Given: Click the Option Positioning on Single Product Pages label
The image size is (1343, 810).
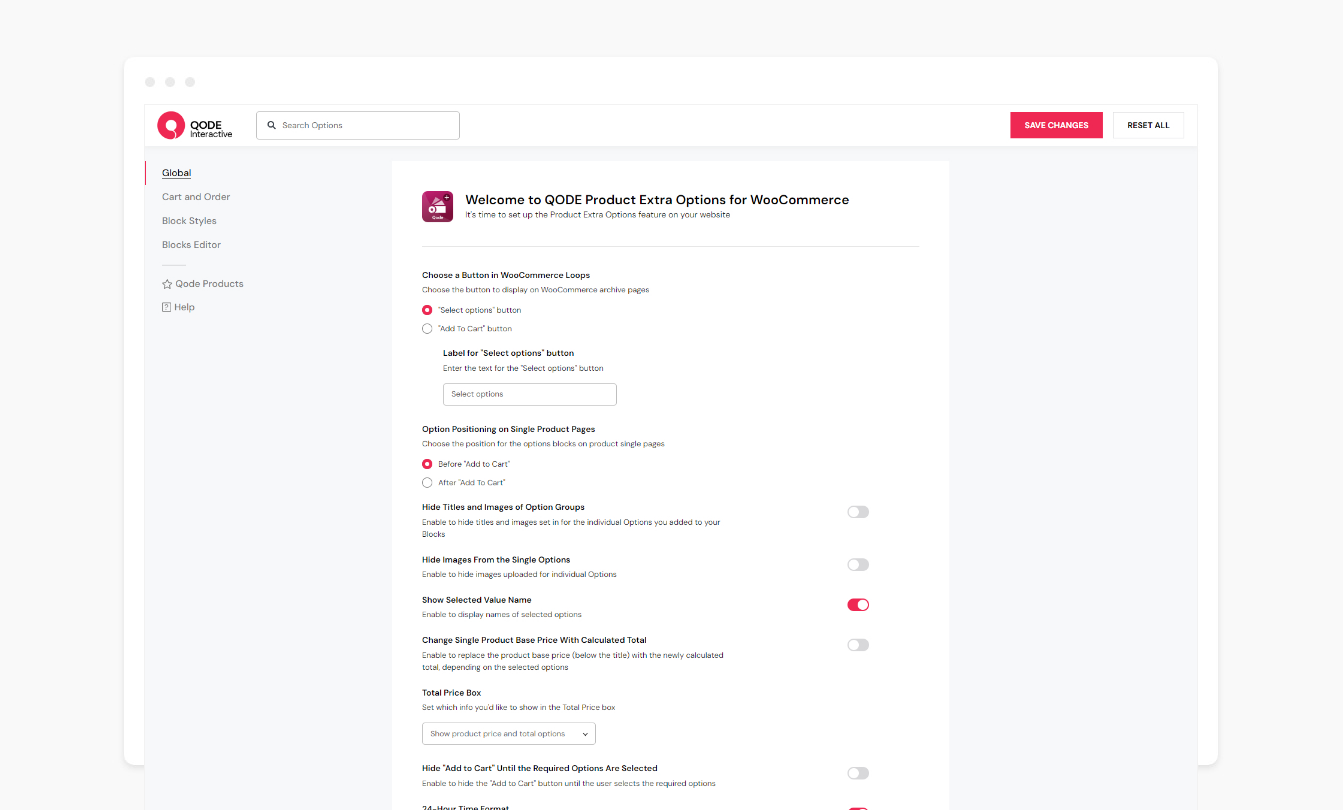Looking at the screenshot, I should click(508, 429).
